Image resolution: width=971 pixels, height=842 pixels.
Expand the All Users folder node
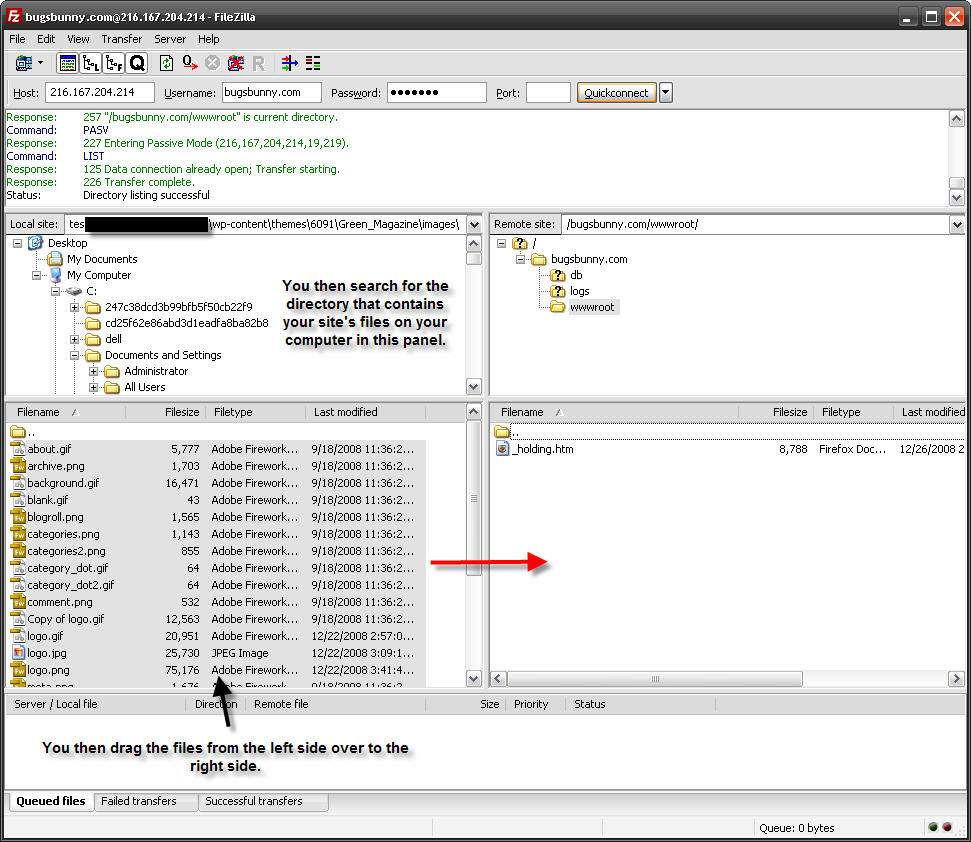tap(94, 388)
